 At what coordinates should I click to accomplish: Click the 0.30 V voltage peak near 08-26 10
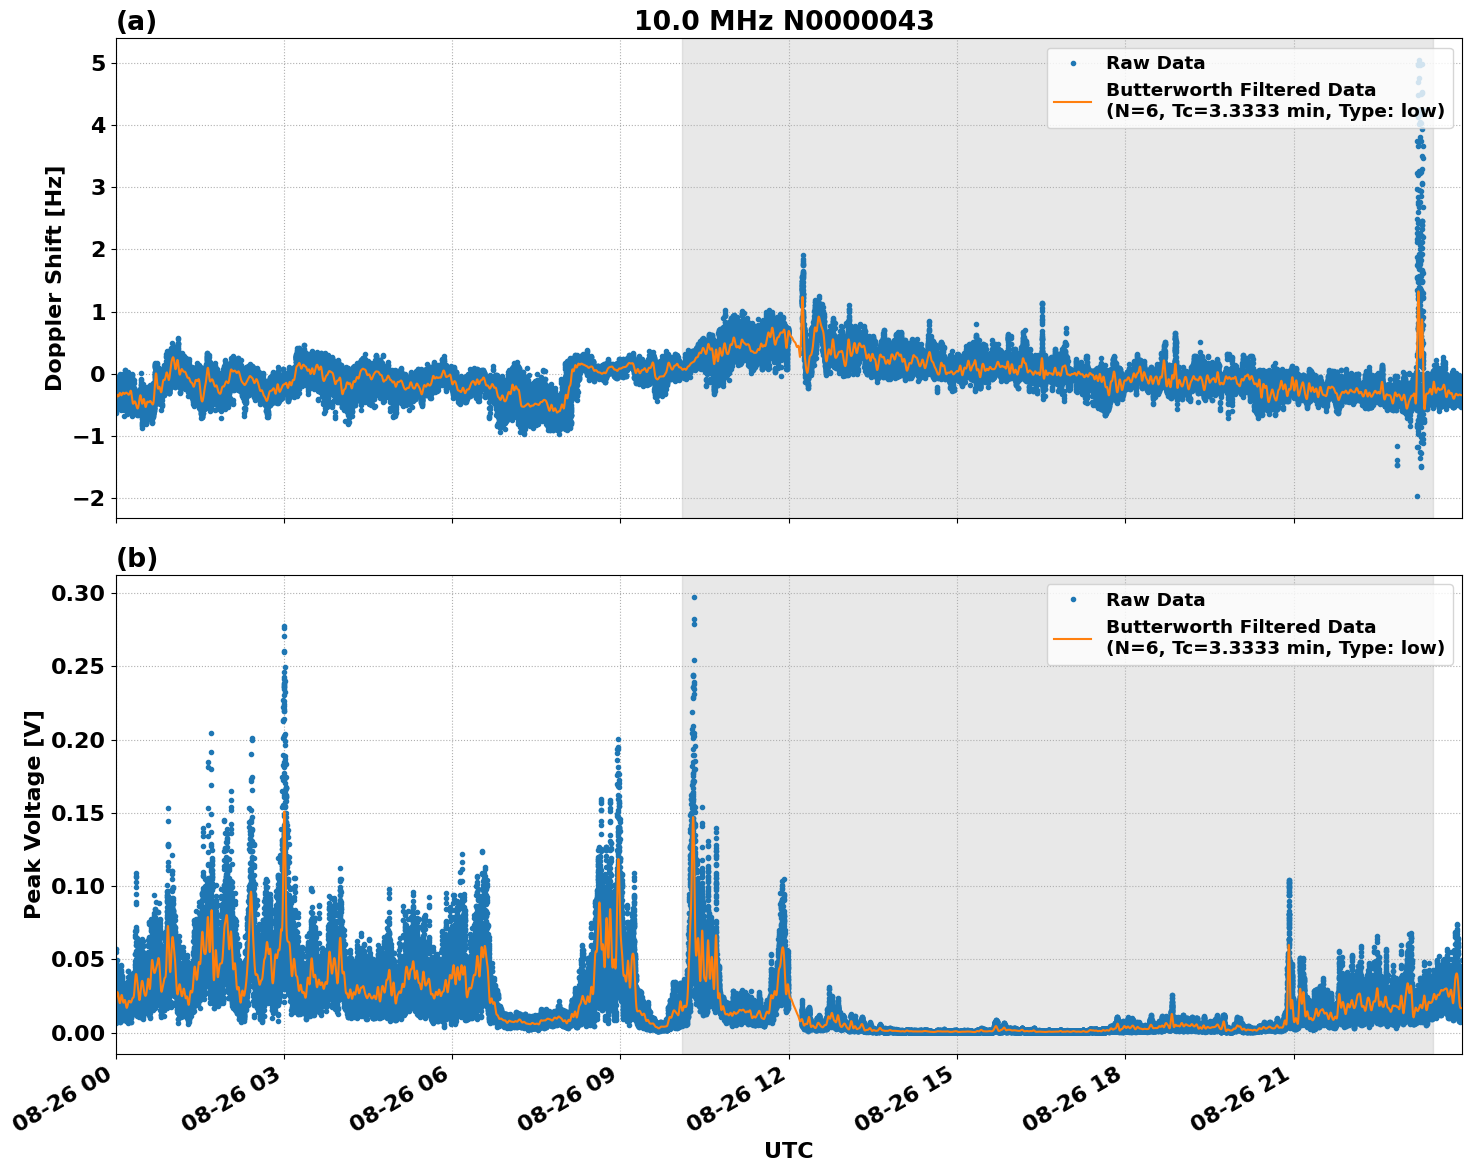[x=695, y=597]
